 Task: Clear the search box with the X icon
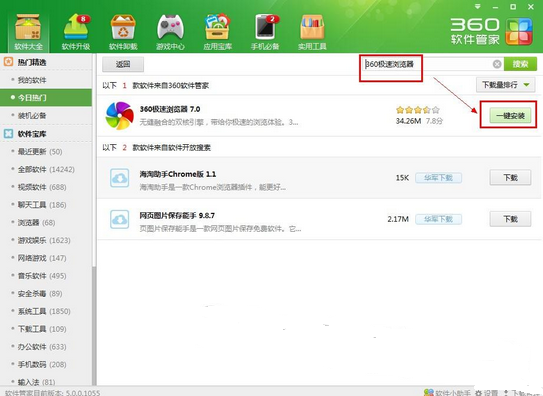tap(497, 64)
